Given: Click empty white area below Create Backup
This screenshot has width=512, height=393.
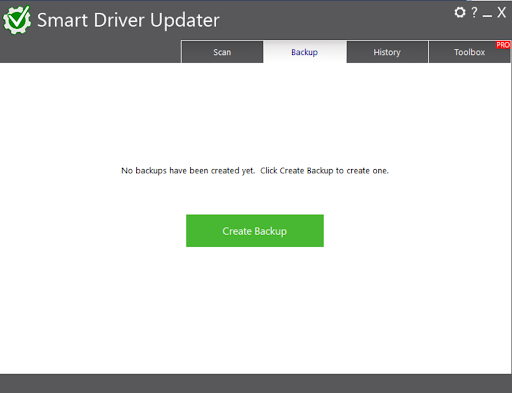Looking at the screenshot, I should (x=255, y=310).
